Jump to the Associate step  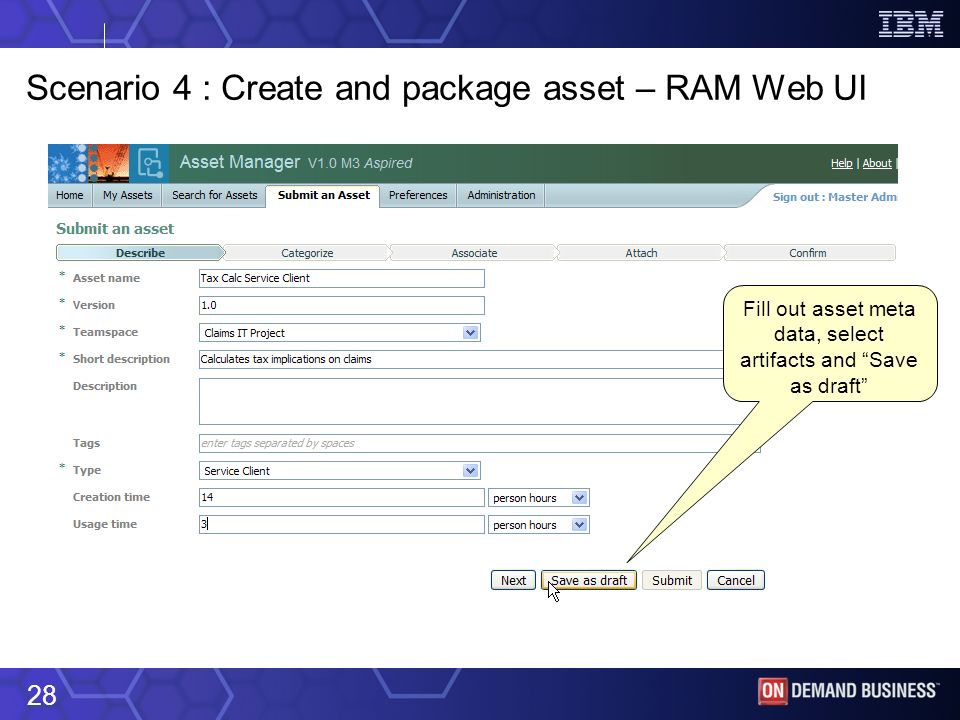pos(474,253)
